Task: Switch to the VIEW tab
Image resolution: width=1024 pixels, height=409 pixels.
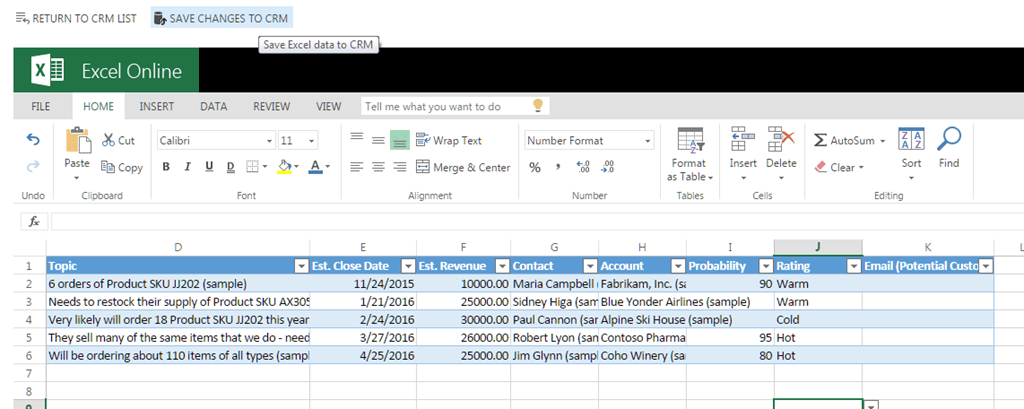Action: pos(328,106)
